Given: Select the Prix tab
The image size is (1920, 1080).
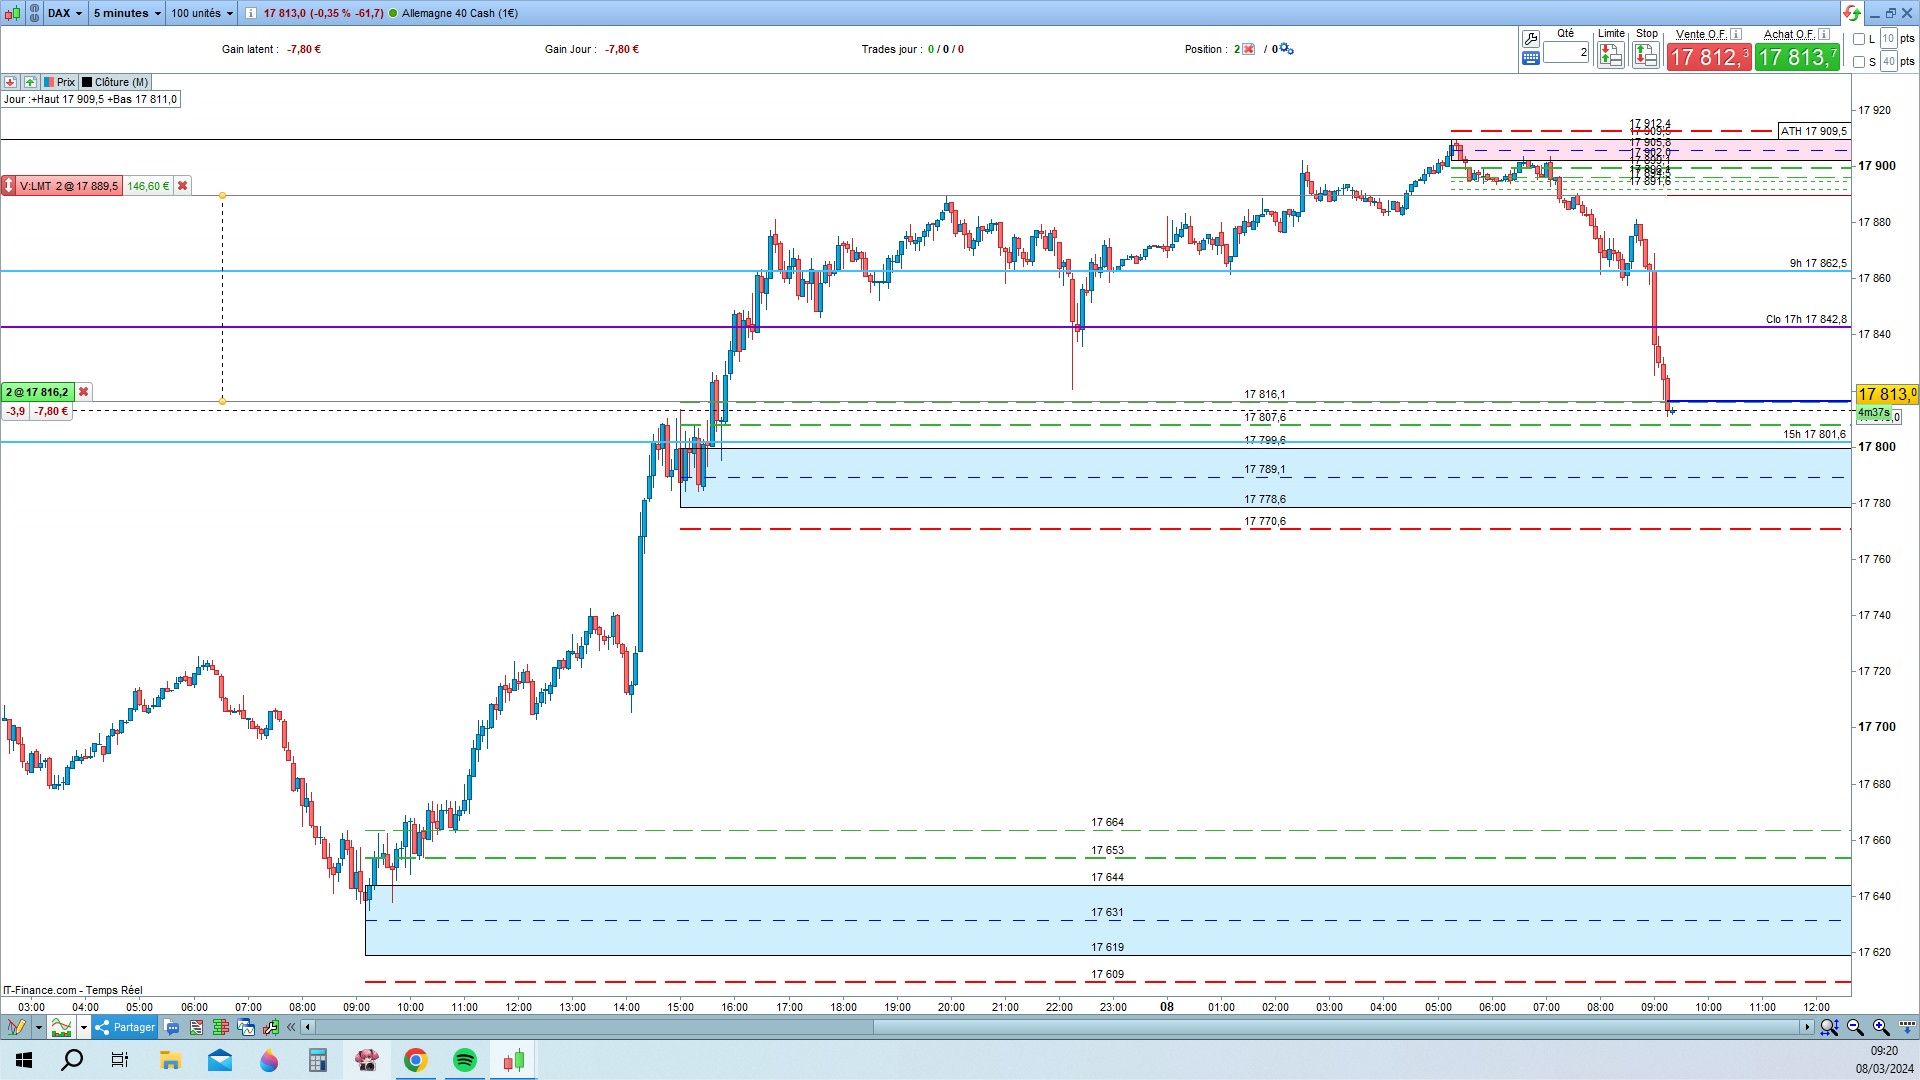Looking at the screenshot, I should pos(59,82).
